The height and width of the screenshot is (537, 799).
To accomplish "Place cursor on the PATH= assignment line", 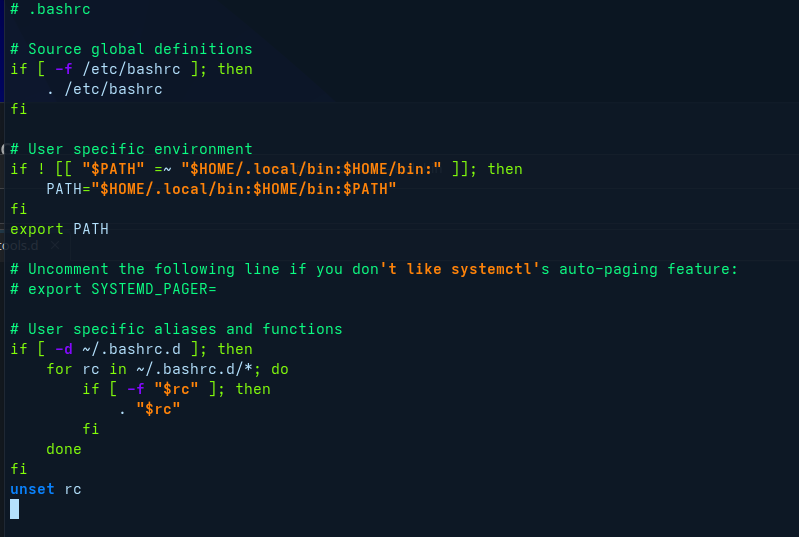I will pyautogui.click(x=221, y=189).
